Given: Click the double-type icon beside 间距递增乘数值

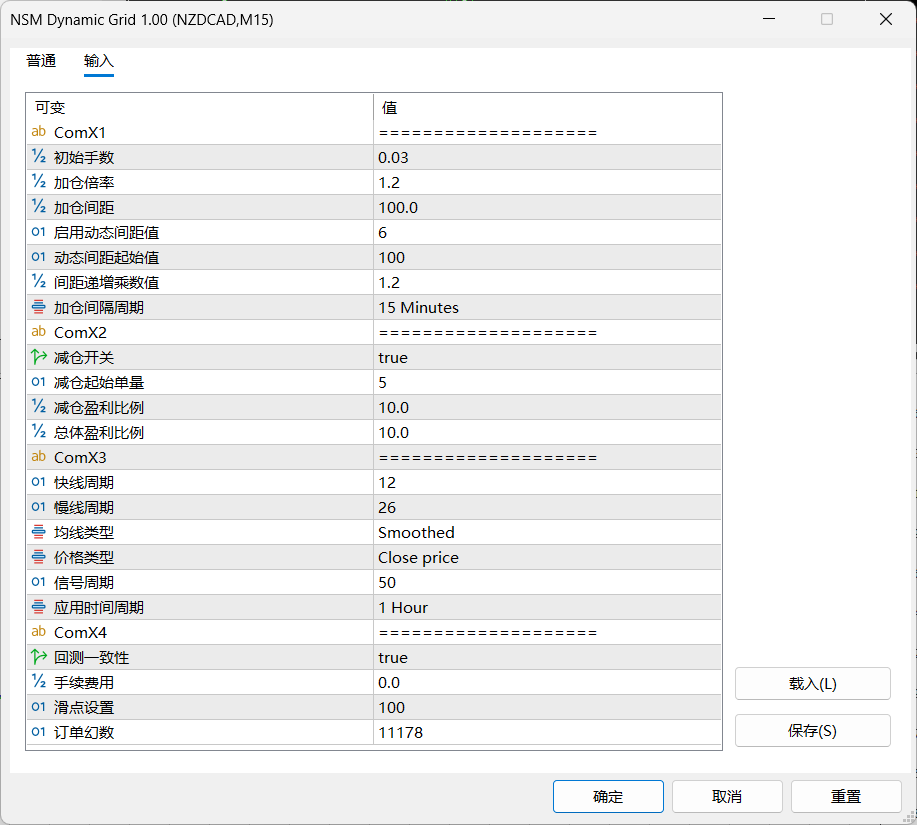Looking at the screenshot, I should [x=39, y=282].
